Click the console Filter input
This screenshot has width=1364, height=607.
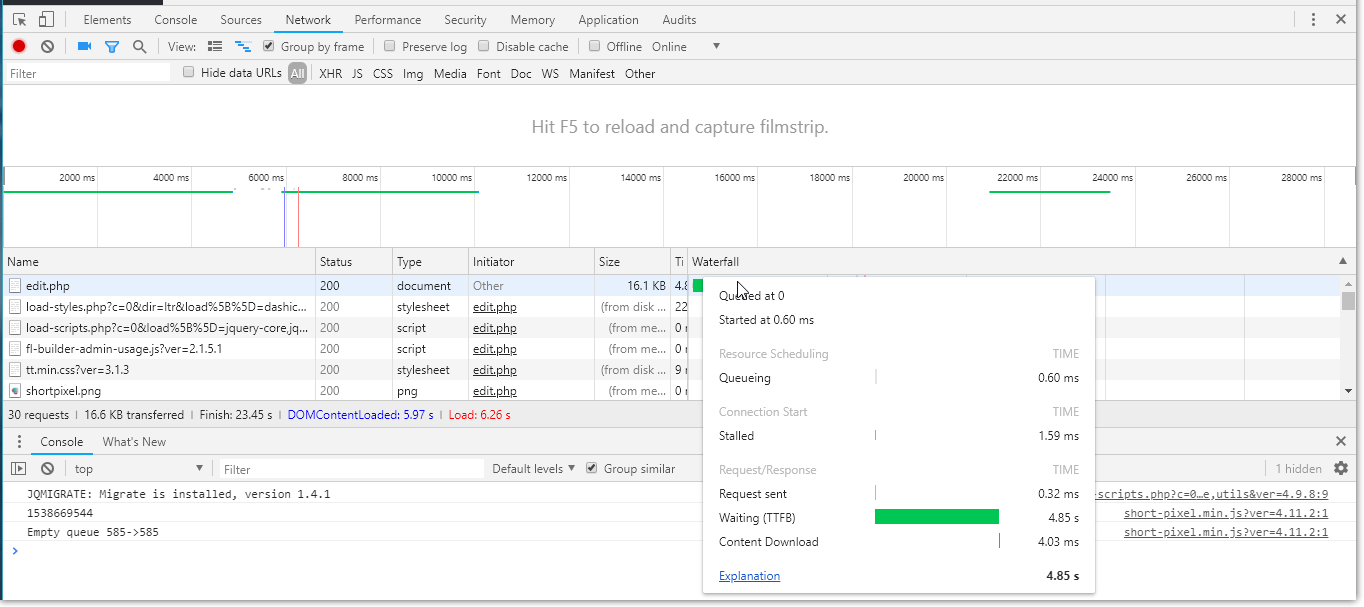coord(350,468)
